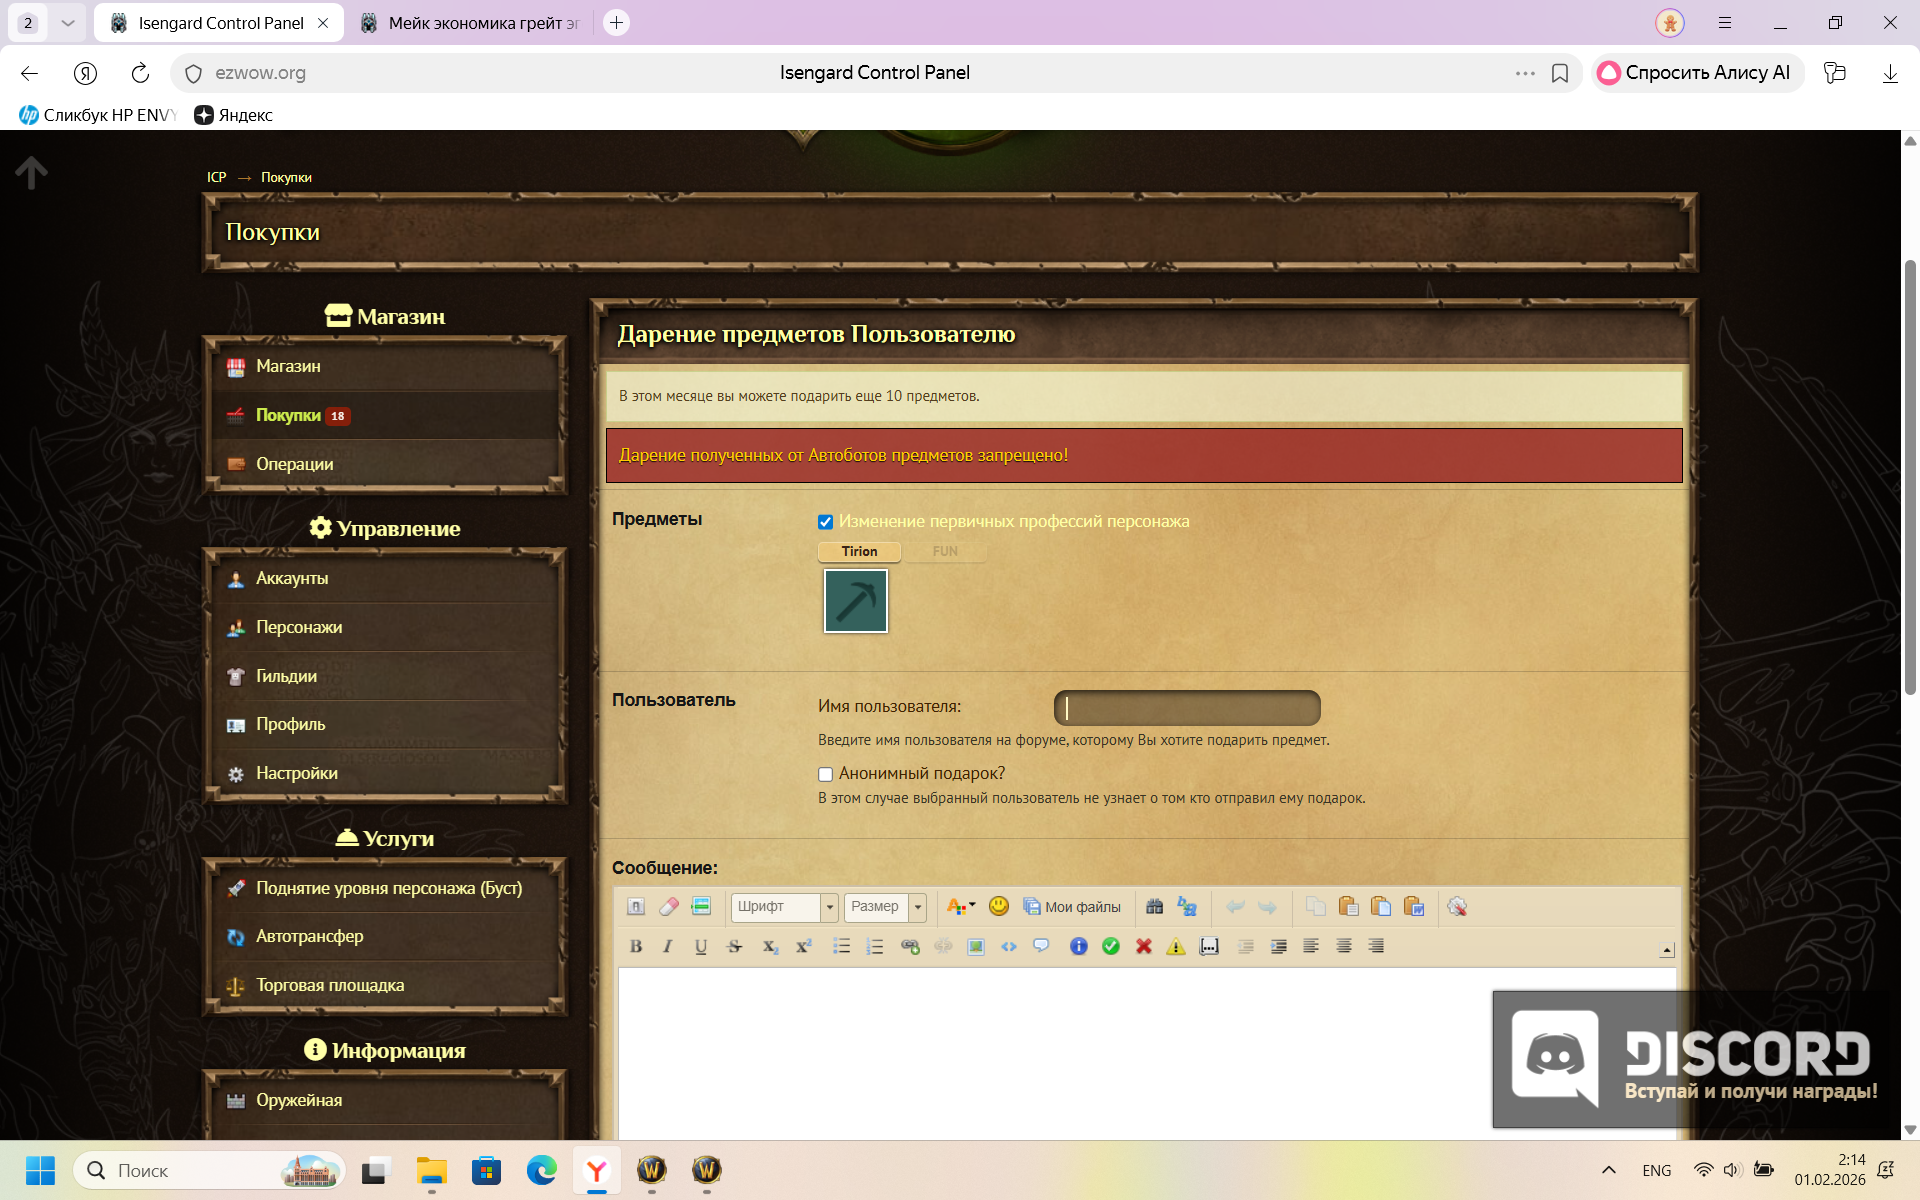Screen dimensions: 1920x1200
Task: Enable the anonymous gift checkbox
Action: point(825,774)
